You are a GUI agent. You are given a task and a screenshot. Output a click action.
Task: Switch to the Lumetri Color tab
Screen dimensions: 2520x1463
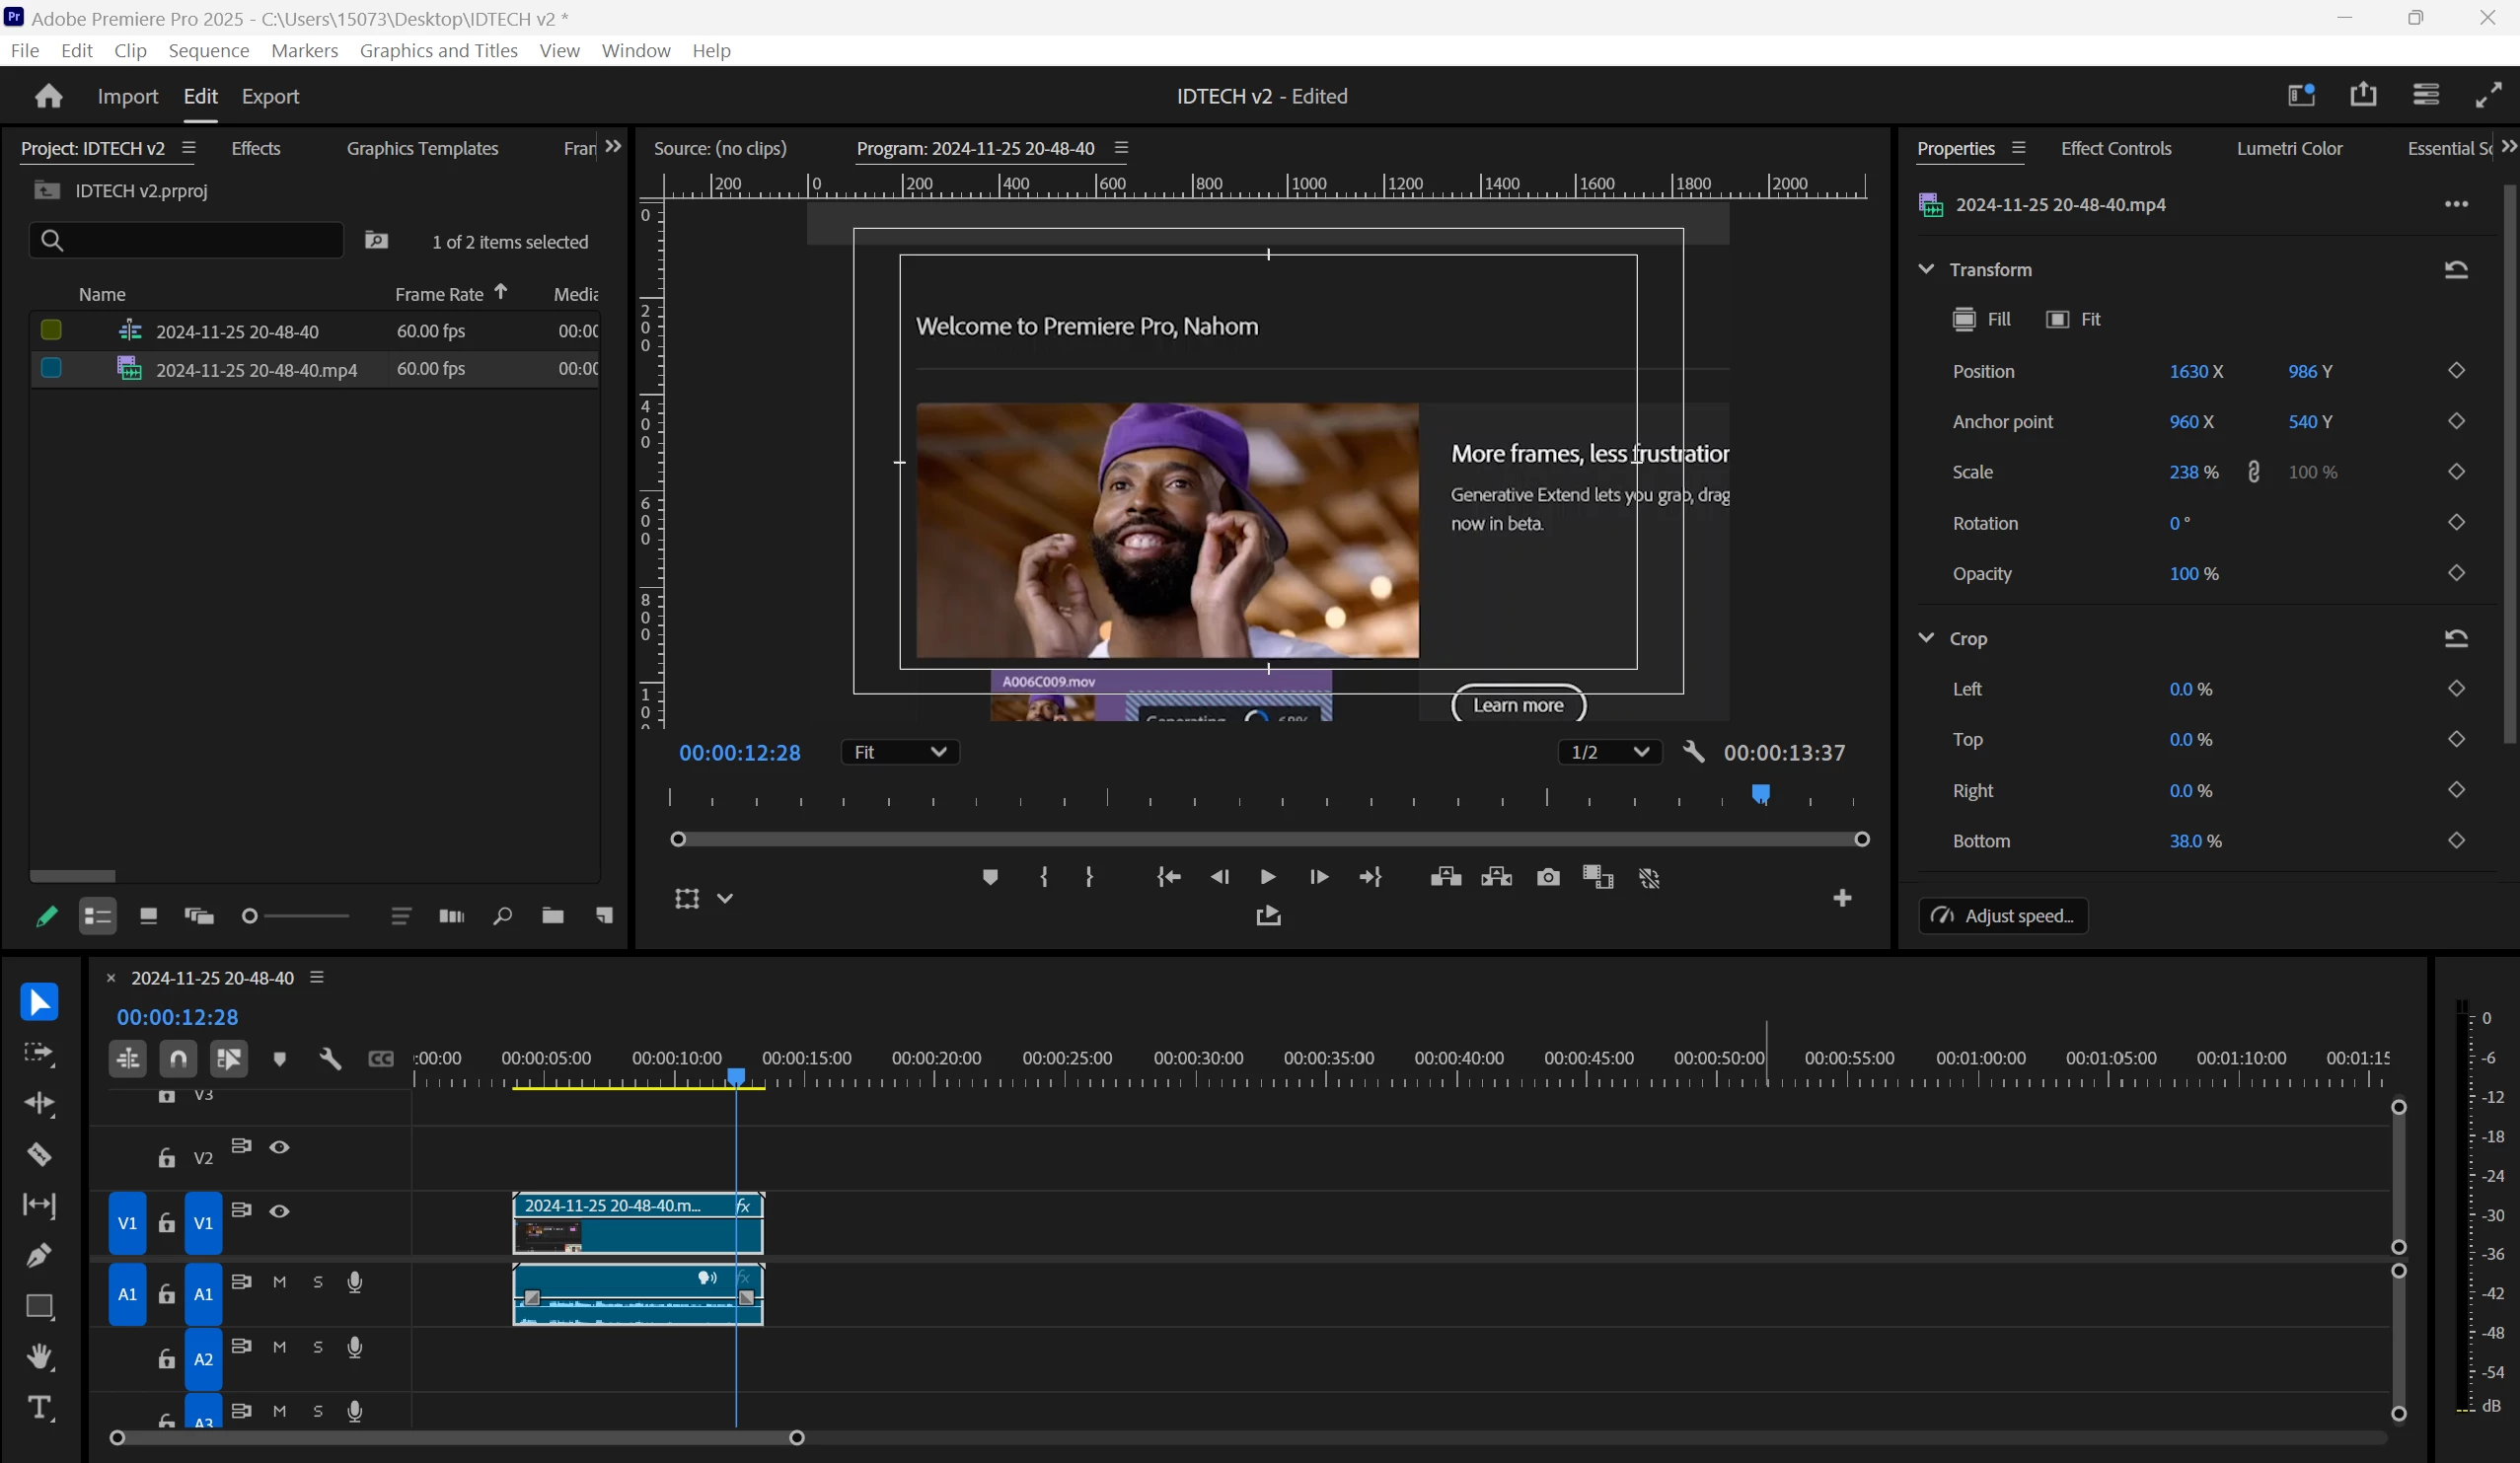pos(2288,148)
